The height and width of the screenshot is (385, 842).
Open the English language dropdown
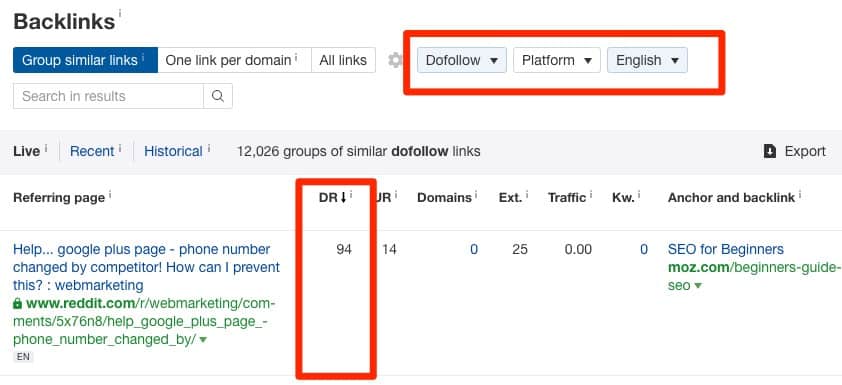tap(647, 60)
